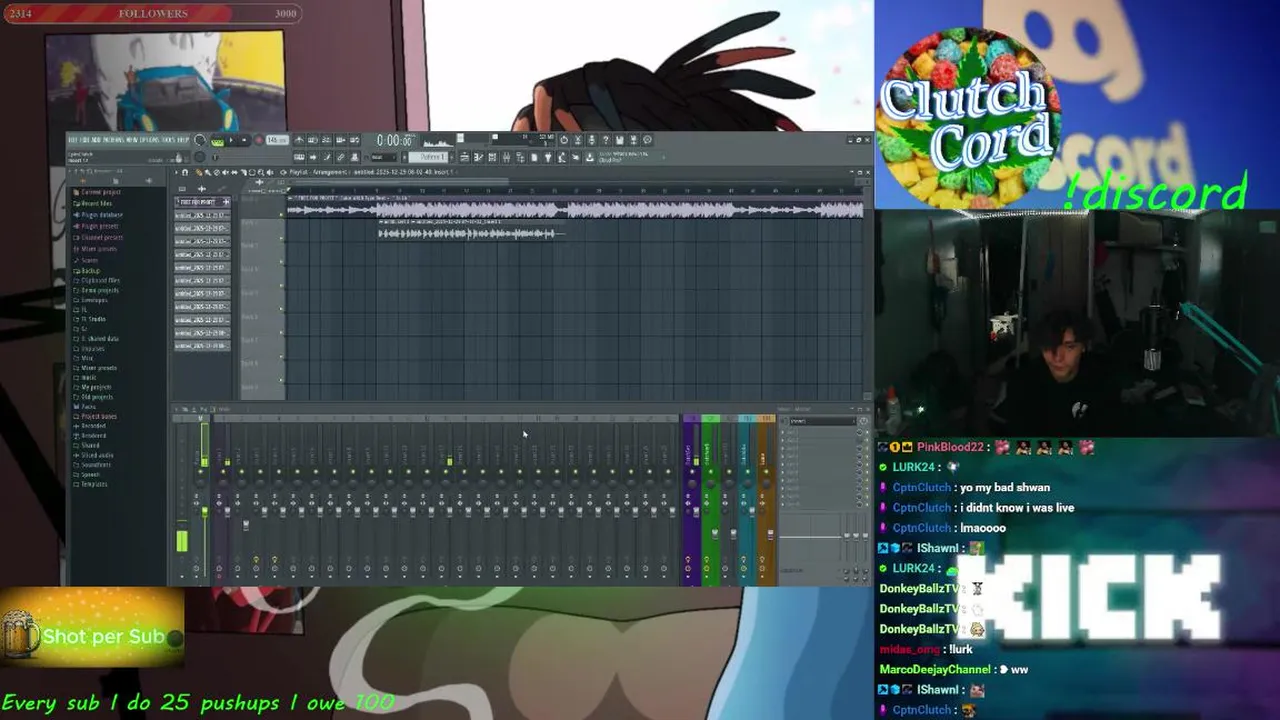Stop playback with the Stop button
Screen dimensions: 1280x720
(x=244, y=140)
